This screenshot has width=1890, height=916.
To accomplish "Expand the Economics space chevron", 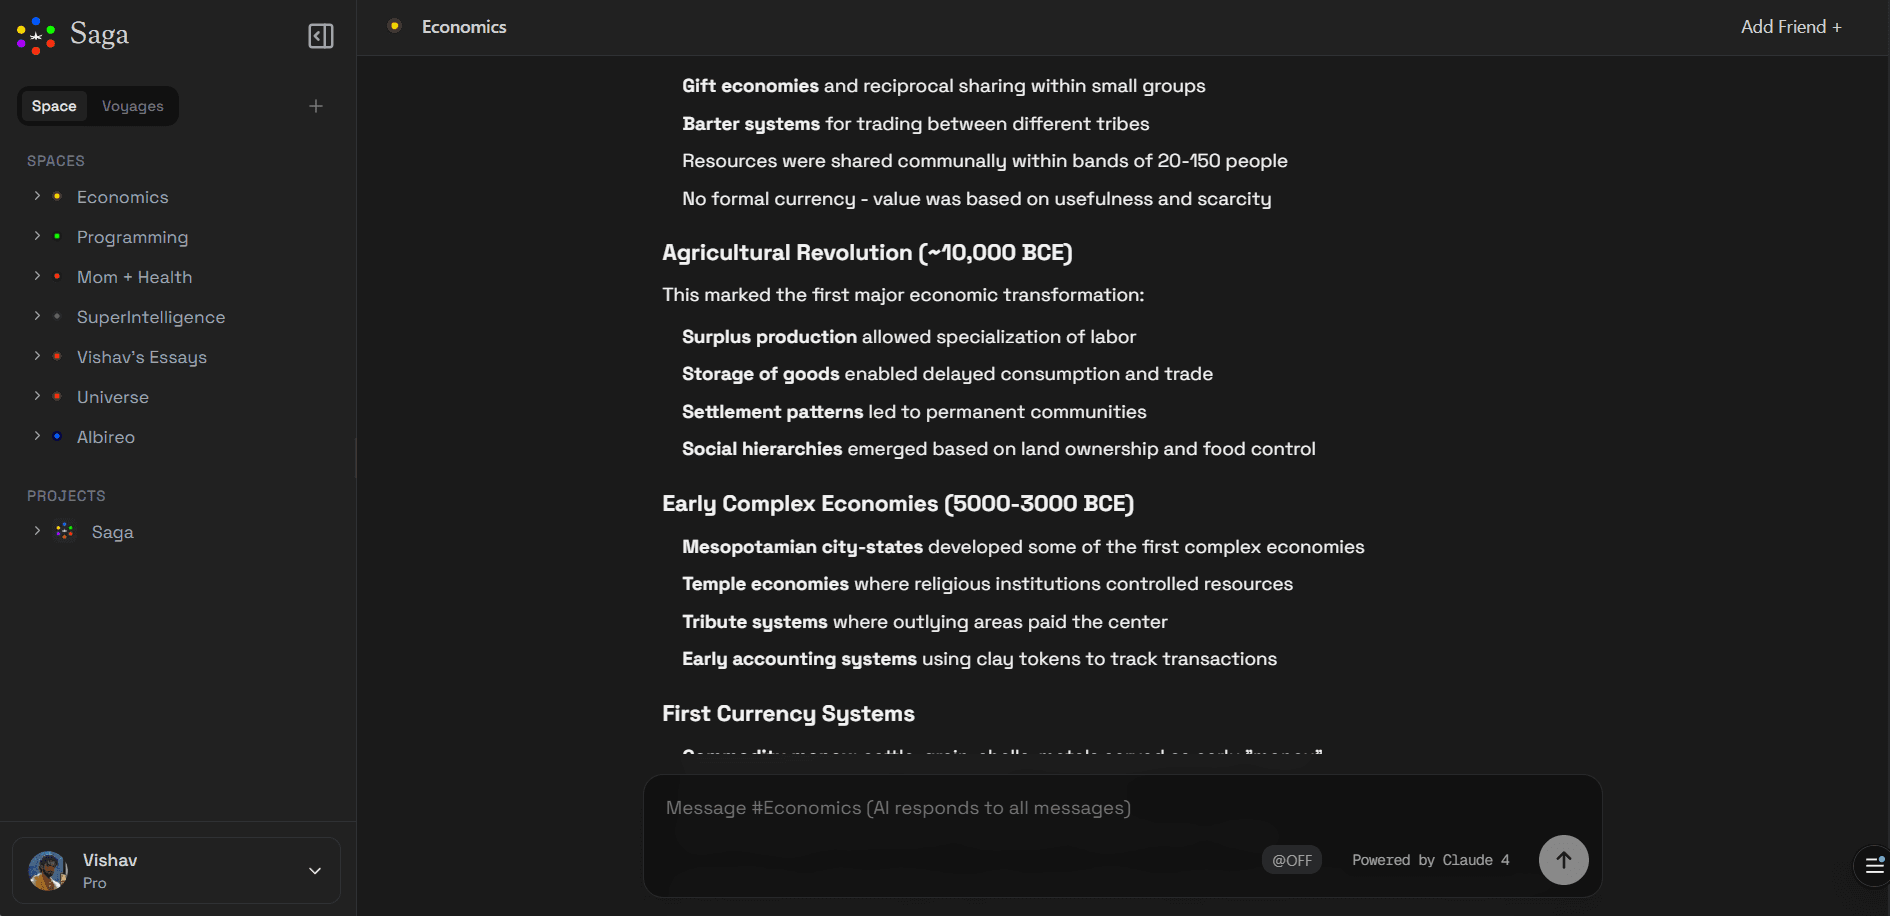I will (x=37, y=196).
